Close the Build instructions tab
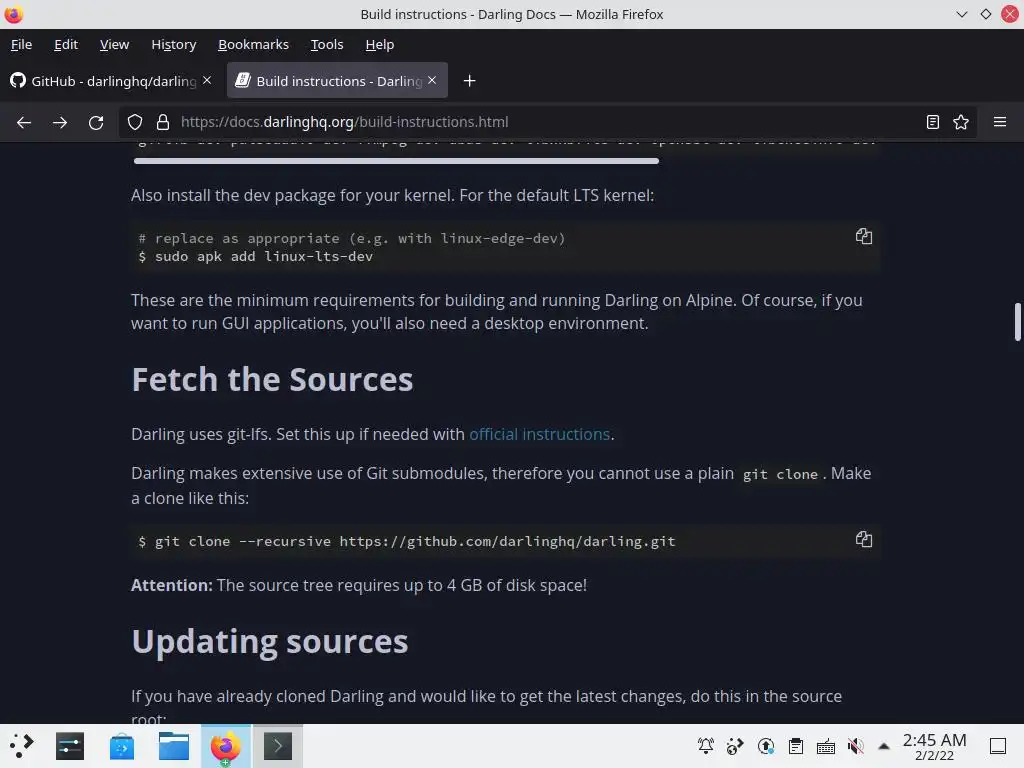The width and height of the screenshot is (1024, 768). coord(432,80)
